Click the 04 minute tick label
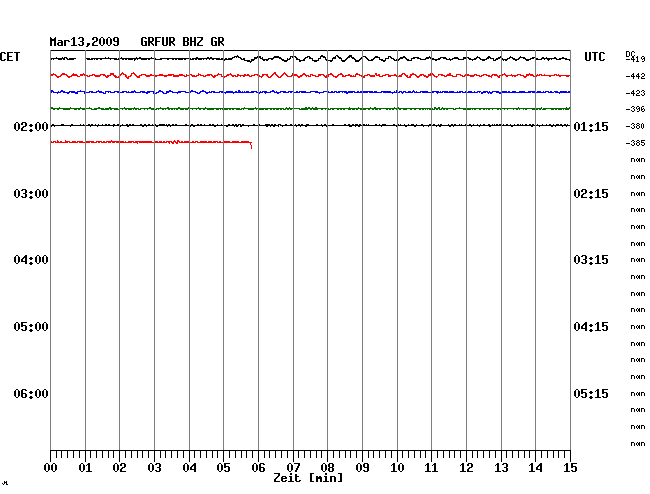650x494 pixels. 189,468
